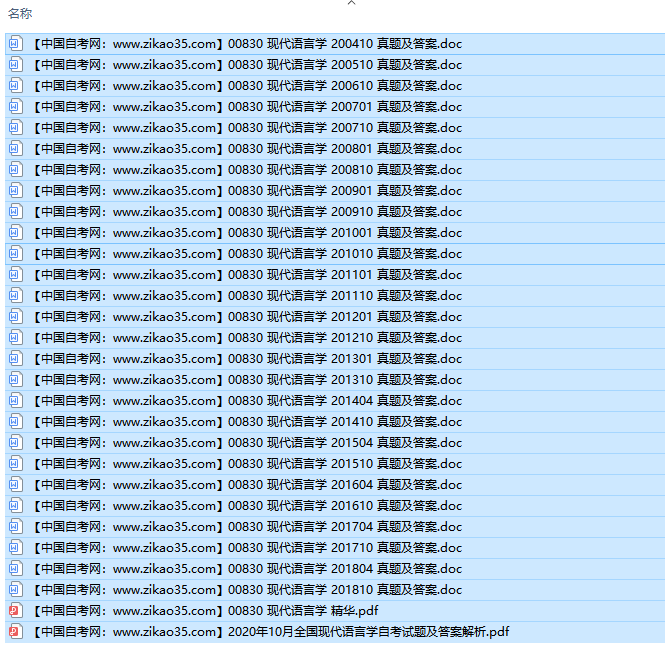Select file name 现代语言学 201604 真题及答案.doc
The width and height of the screenshot is (665, 661).
coord(364,485)
